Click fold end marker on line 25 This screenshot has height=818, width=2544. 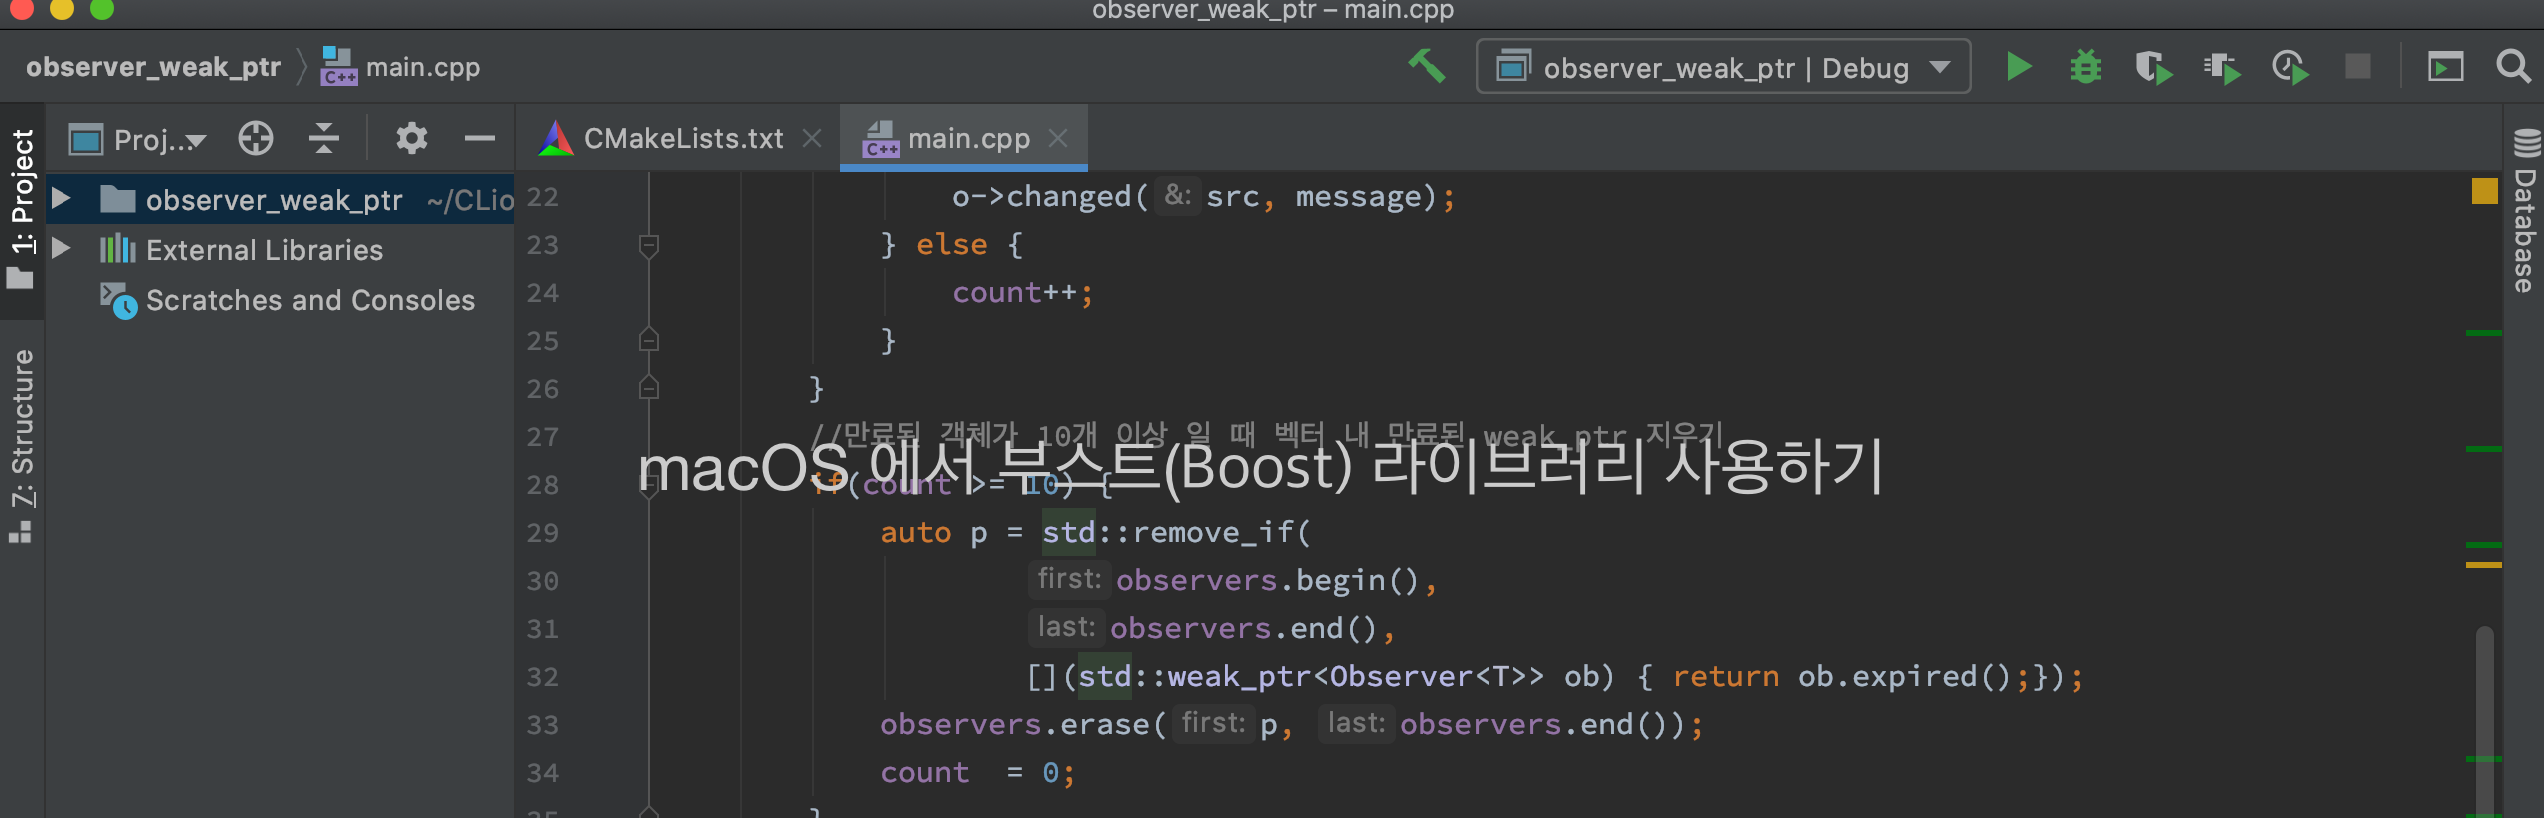click(x=649, y=340)
